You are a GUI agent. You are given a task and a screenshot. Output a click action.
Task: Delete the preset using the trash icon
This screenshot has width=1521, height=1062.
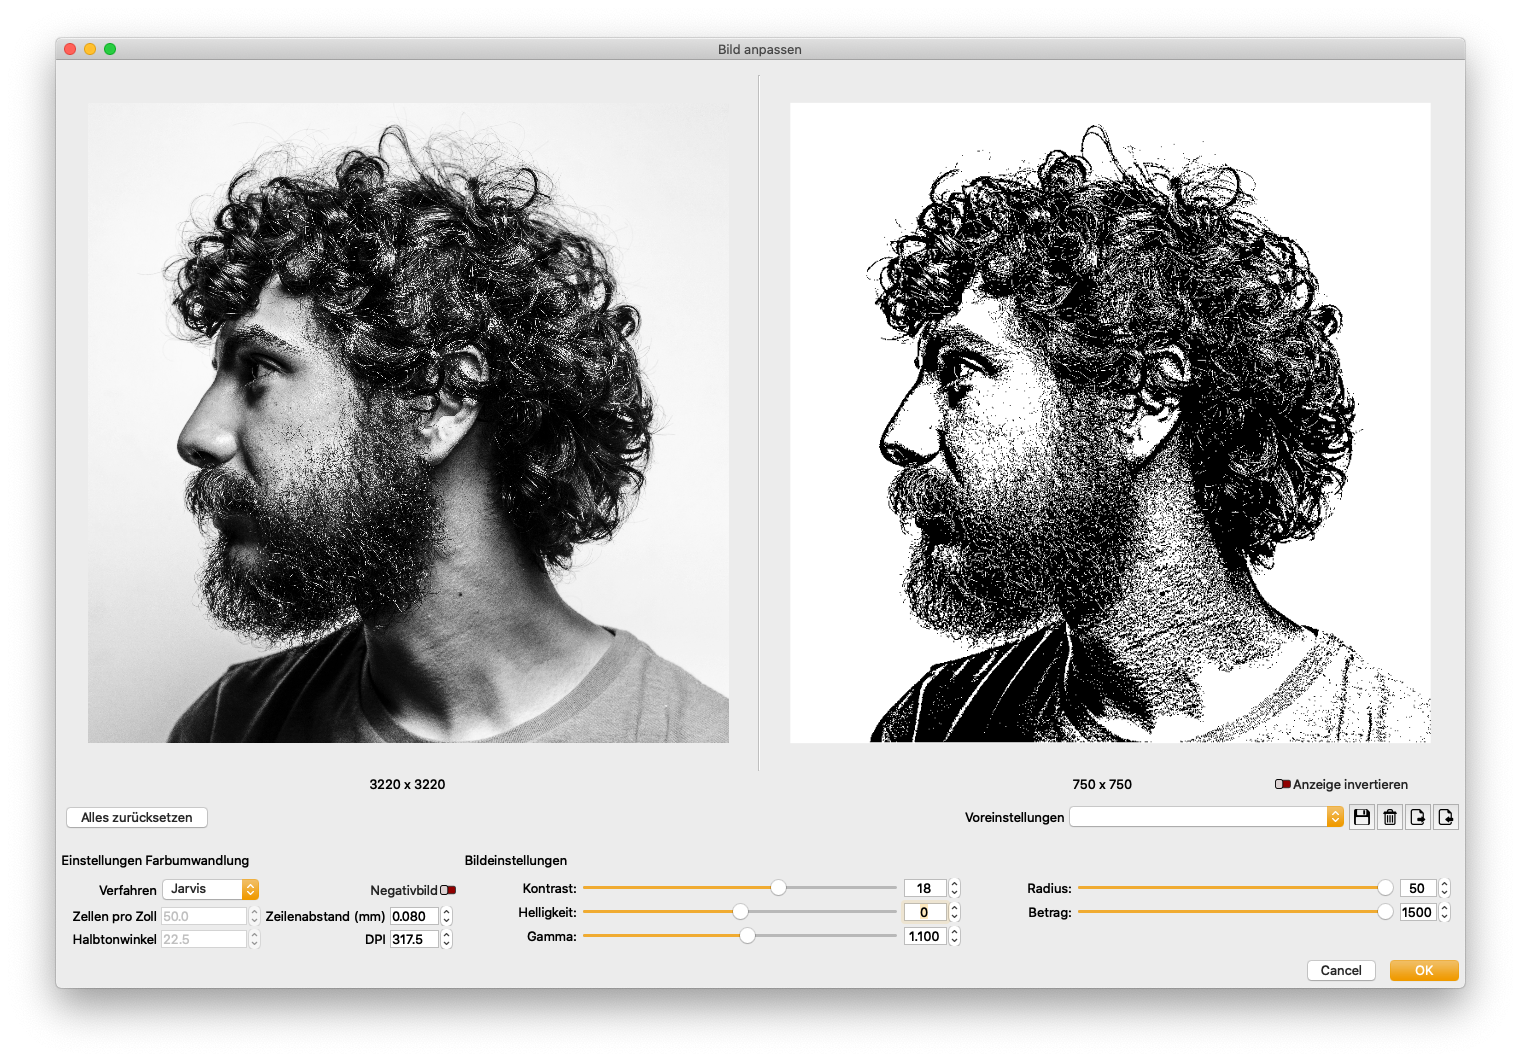point(1389,817)
